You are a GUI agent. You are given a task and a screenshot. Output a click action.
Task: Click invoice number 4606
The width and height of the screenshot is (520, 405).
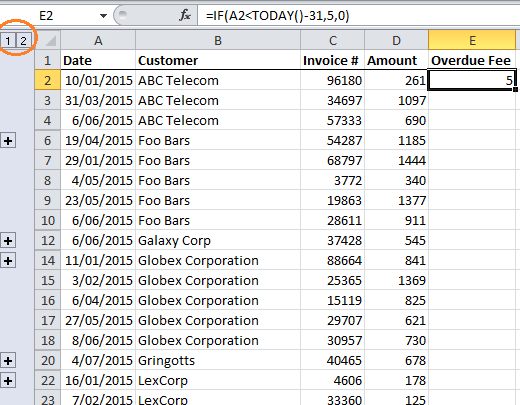pos(333,380)
